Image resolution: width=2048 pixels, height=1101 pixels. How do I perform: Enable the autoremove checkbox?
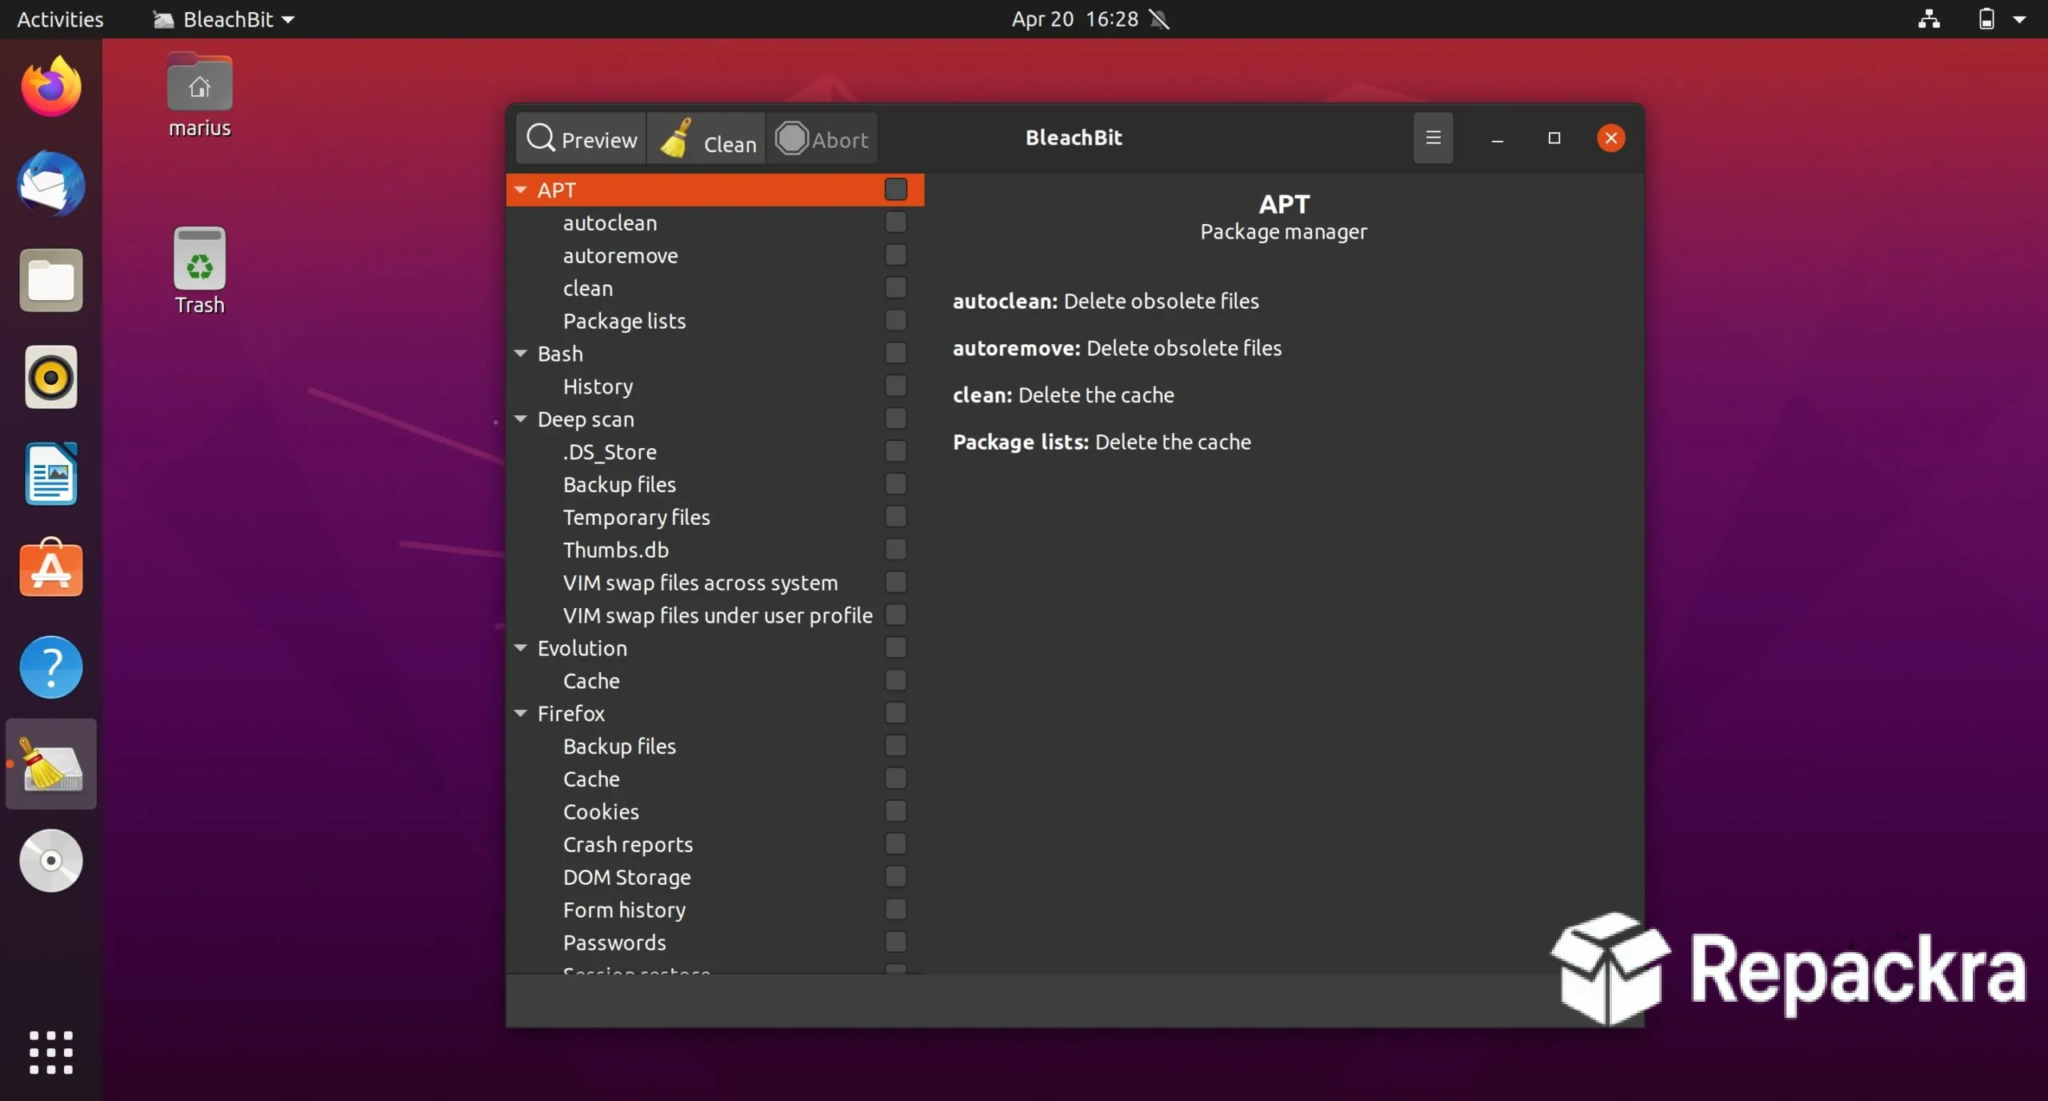(896, 255)
